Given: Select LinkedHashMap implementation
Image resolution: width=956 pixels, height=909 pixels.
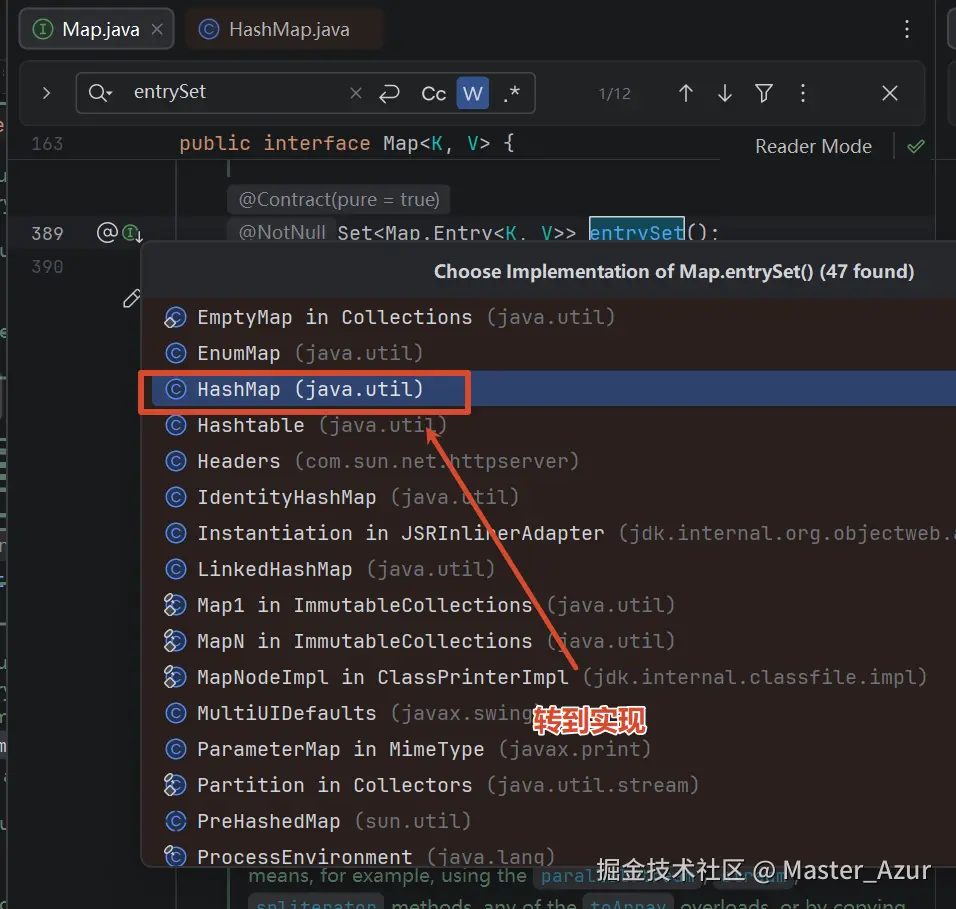Looking at the screenshot, I should 548,569.
